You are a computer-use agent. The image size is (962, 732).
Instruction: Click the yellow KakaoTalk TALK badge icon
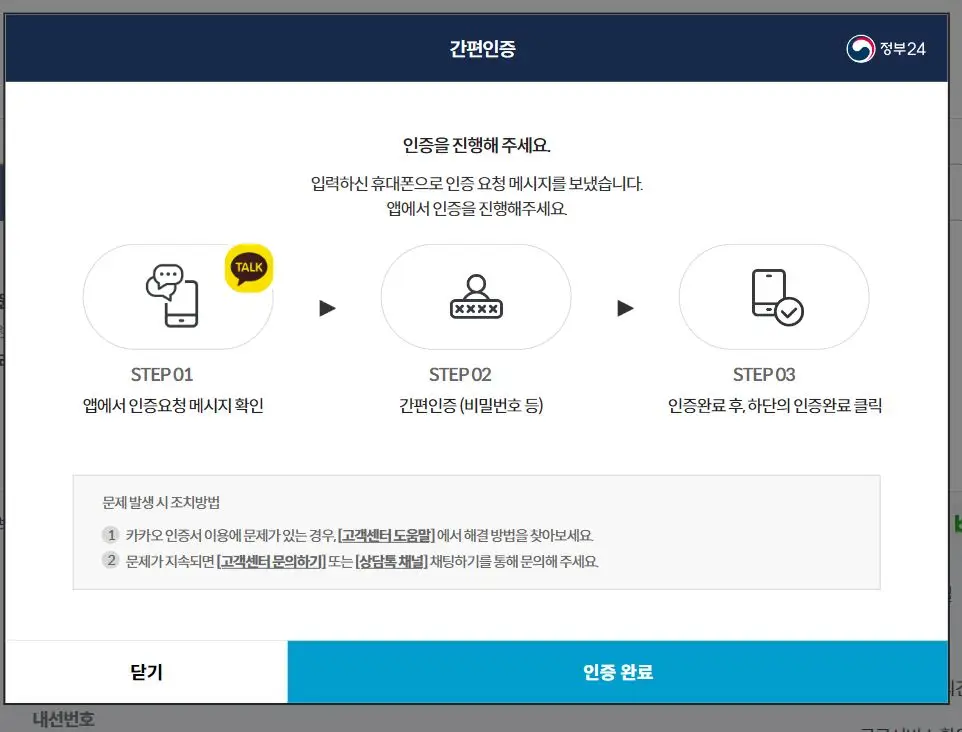click(x=249, y=267)
